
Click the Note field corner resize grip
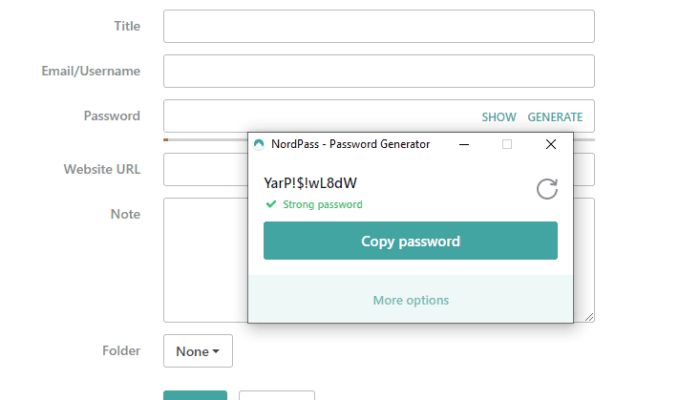pos(589,317)
